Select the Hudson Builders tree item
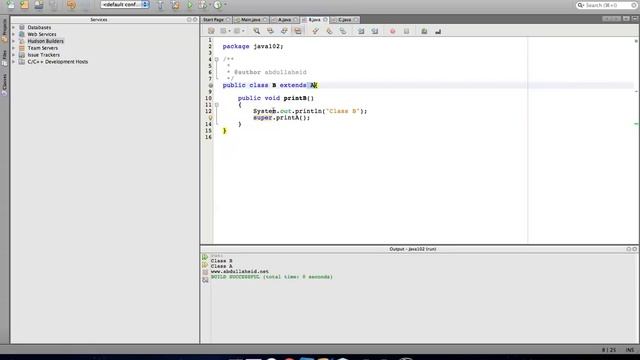 [x=45, y=41]
